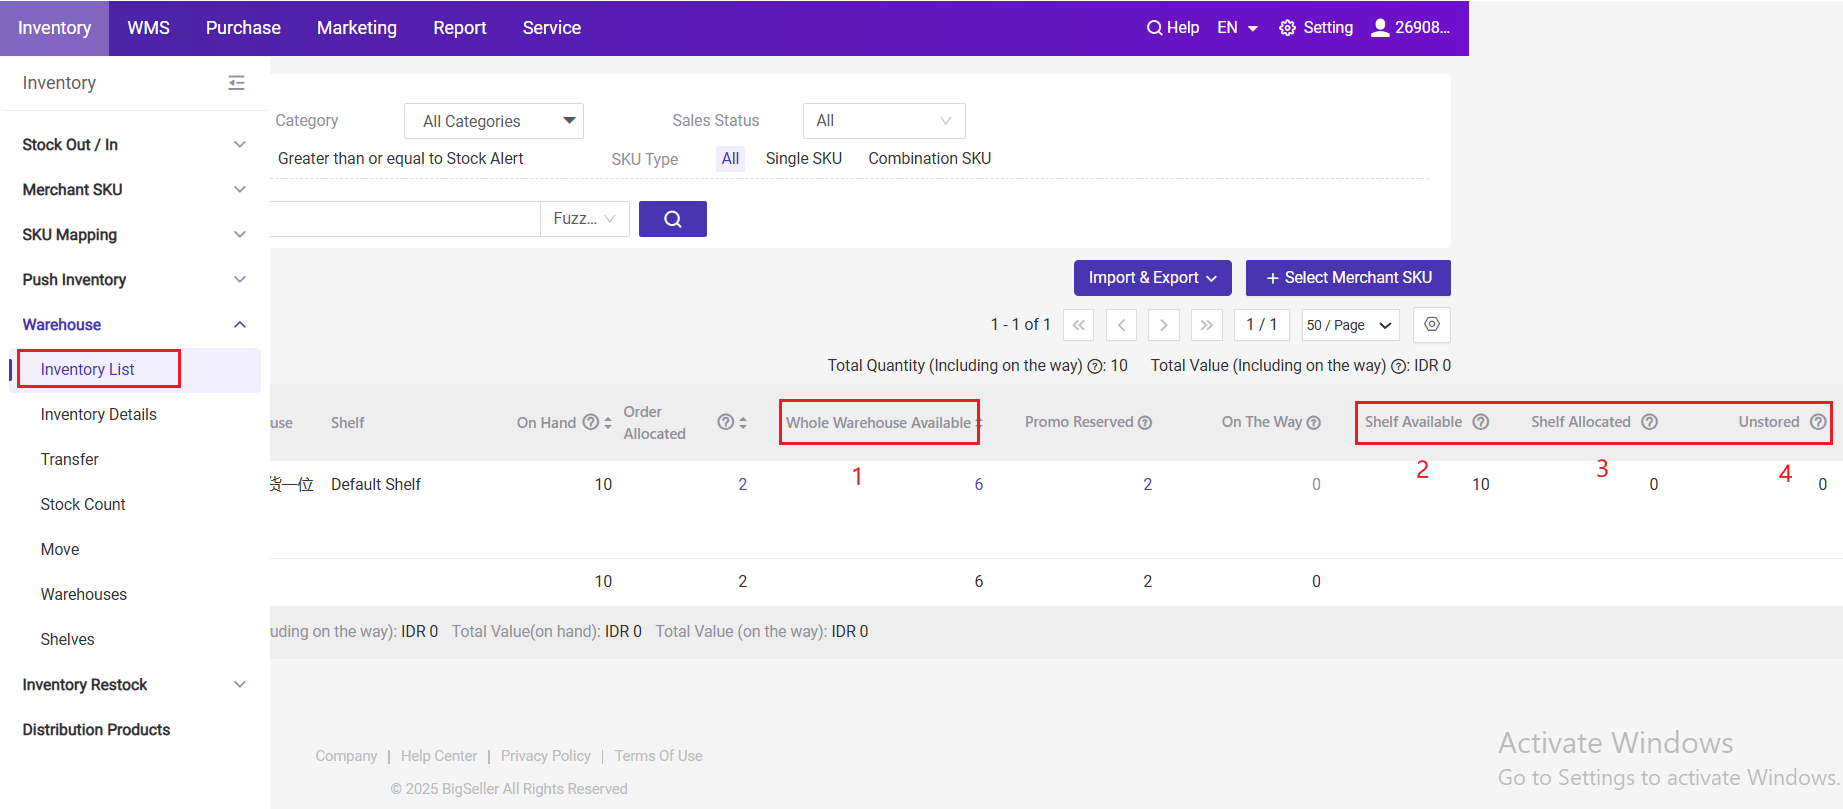Open the All Categories dropdown

click(x=494, y=121)
